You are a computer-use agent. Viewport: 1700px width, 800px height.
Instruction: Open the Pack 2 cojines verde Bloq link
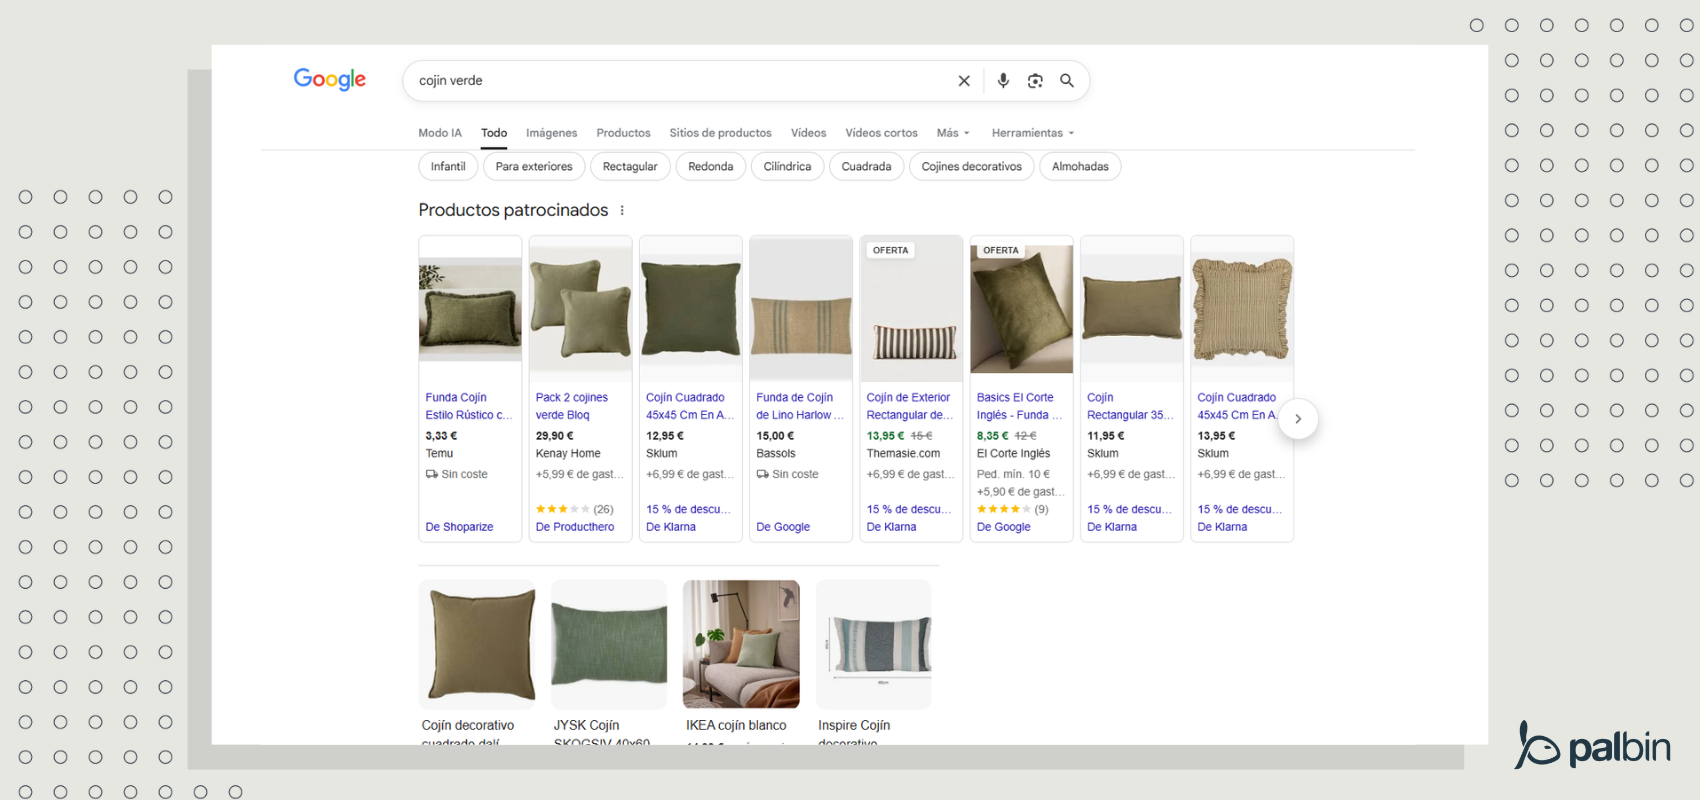coord(571,406)
